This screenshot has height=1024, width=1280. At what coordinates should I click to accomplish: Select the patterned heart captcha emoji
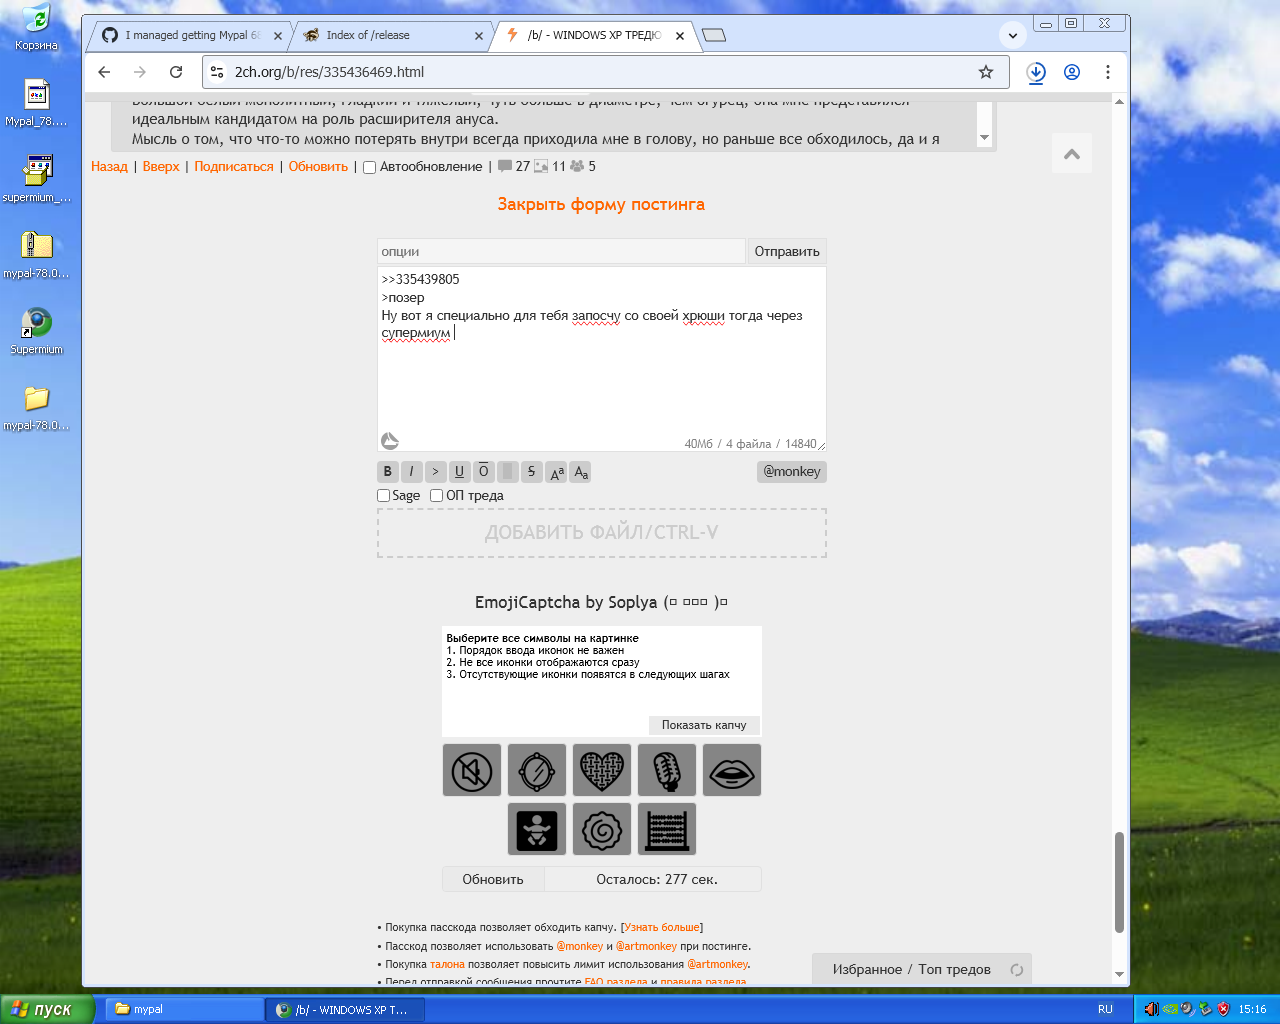pos(602,770)
